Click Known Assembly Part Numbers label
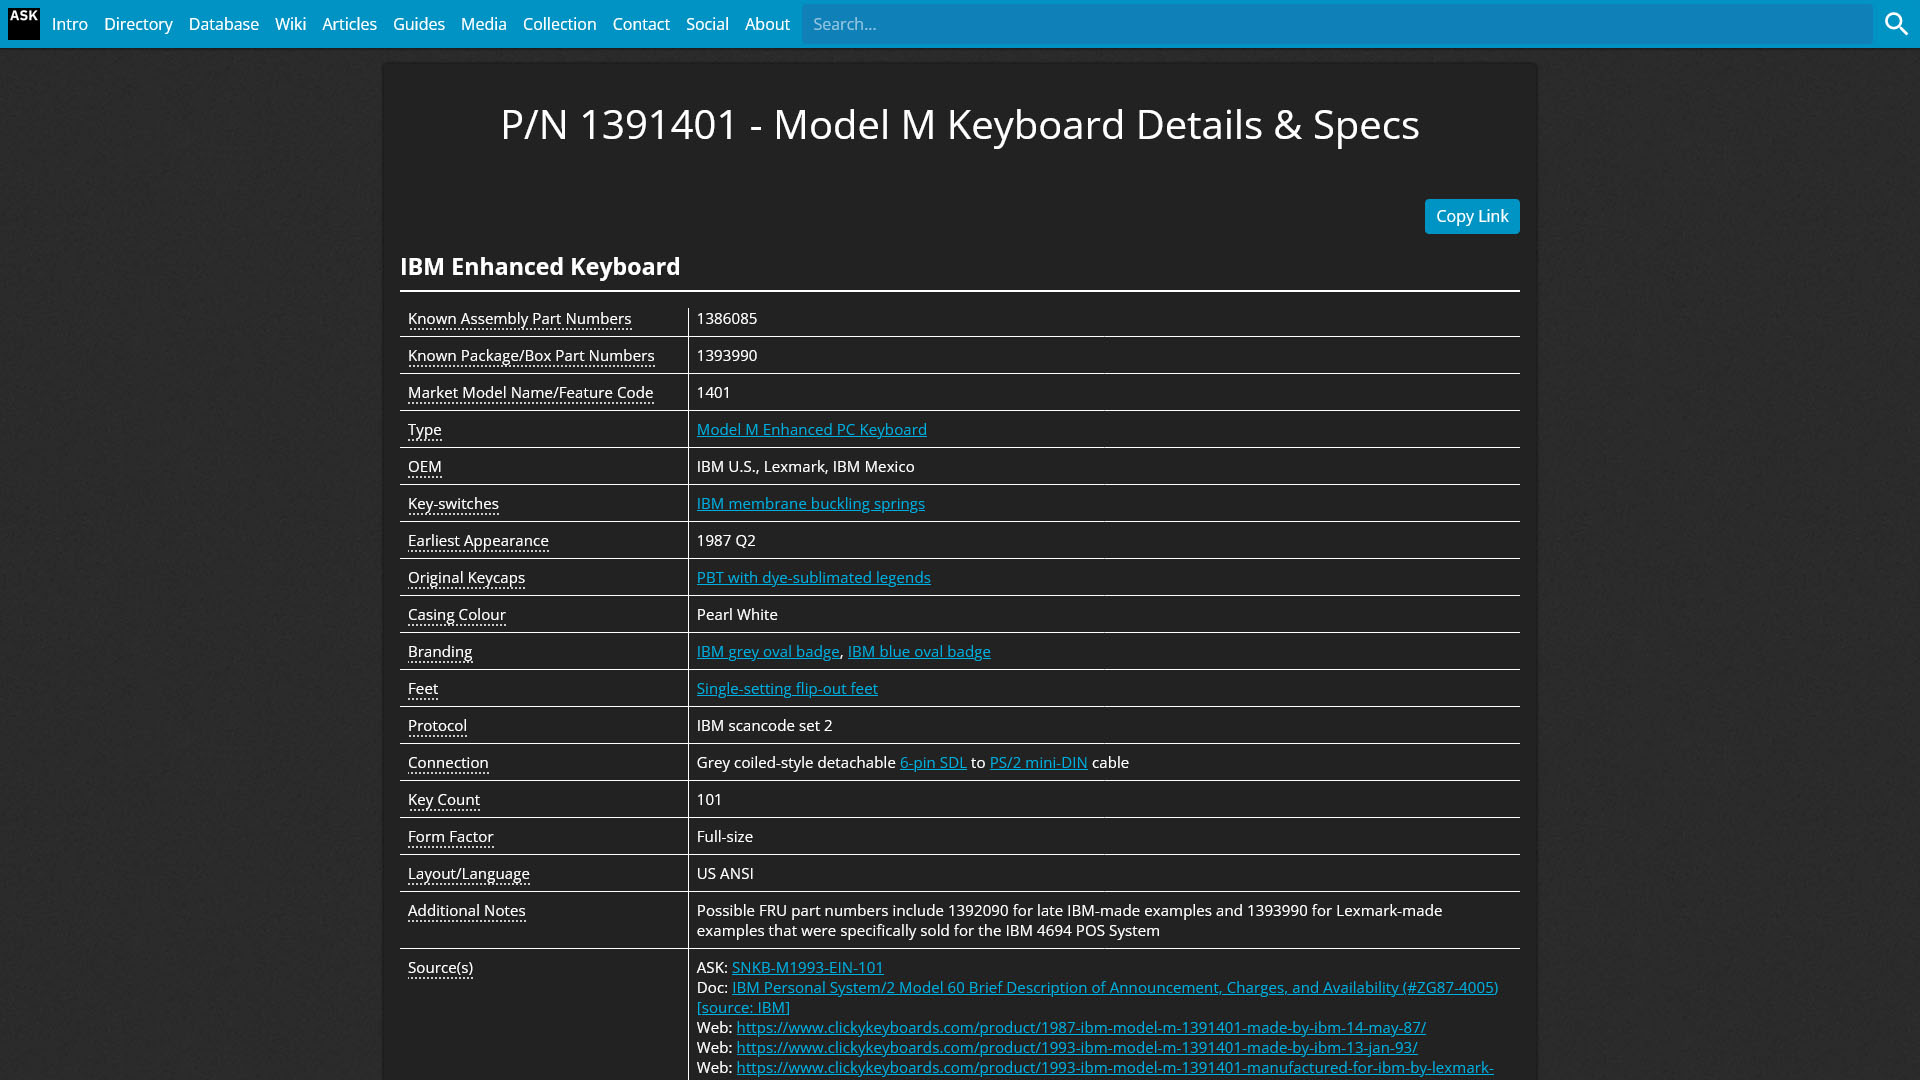Viewport: 1920px width, 1080px height. [520, 318]
